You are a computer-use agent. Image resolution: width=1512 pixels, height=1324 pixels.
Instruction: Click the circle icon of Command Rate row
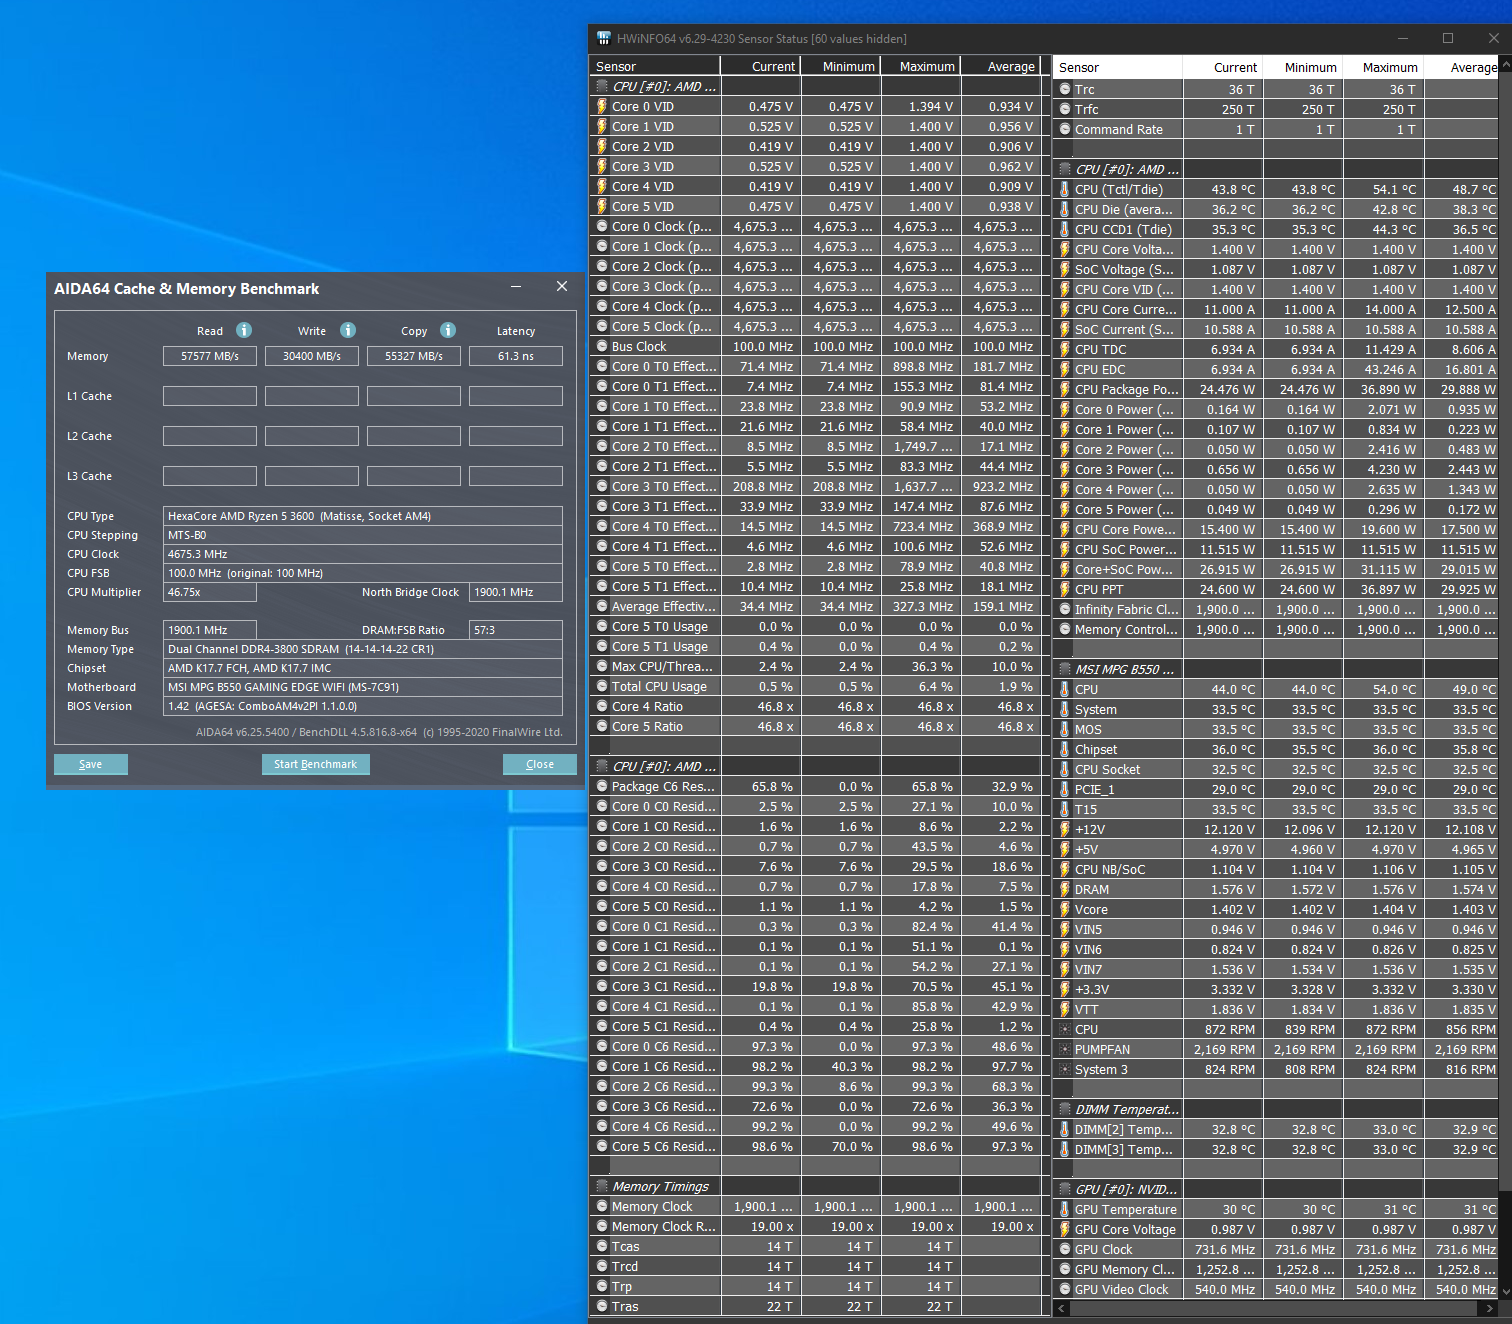tap(1065, 129)
